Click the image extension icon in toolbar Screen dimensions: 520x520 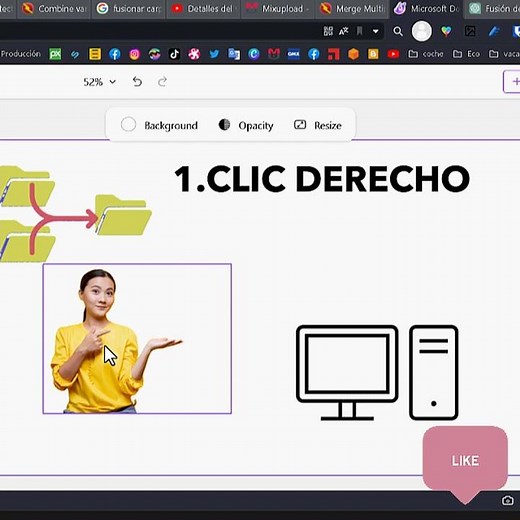(470, 31)
